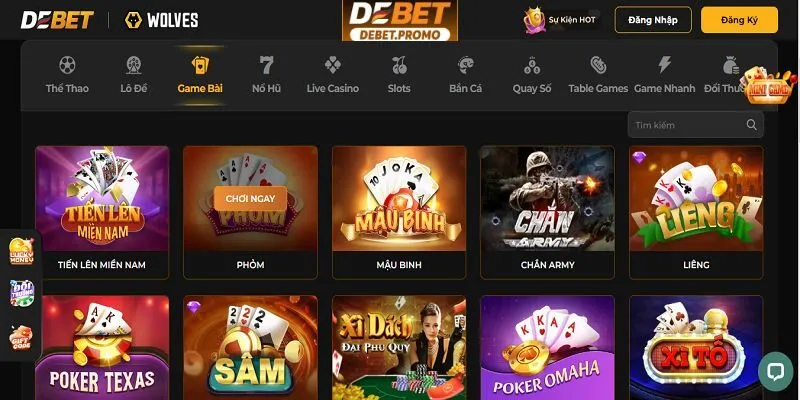Open the Xì Dách Đại Phú Quý game

point(399,348)
